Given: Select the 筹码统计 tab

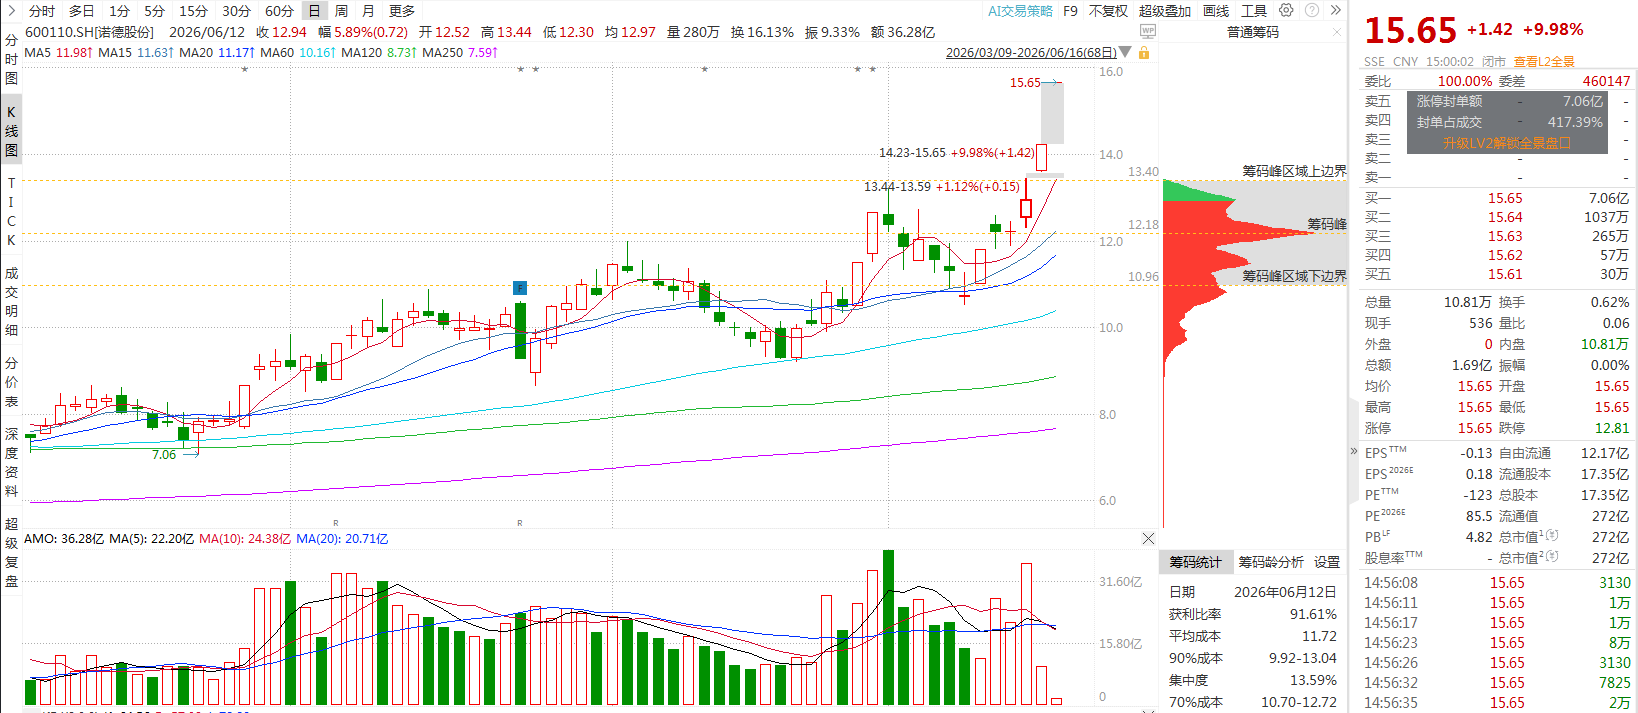Looking at the screenshot, I should [x=1195, y=562].
